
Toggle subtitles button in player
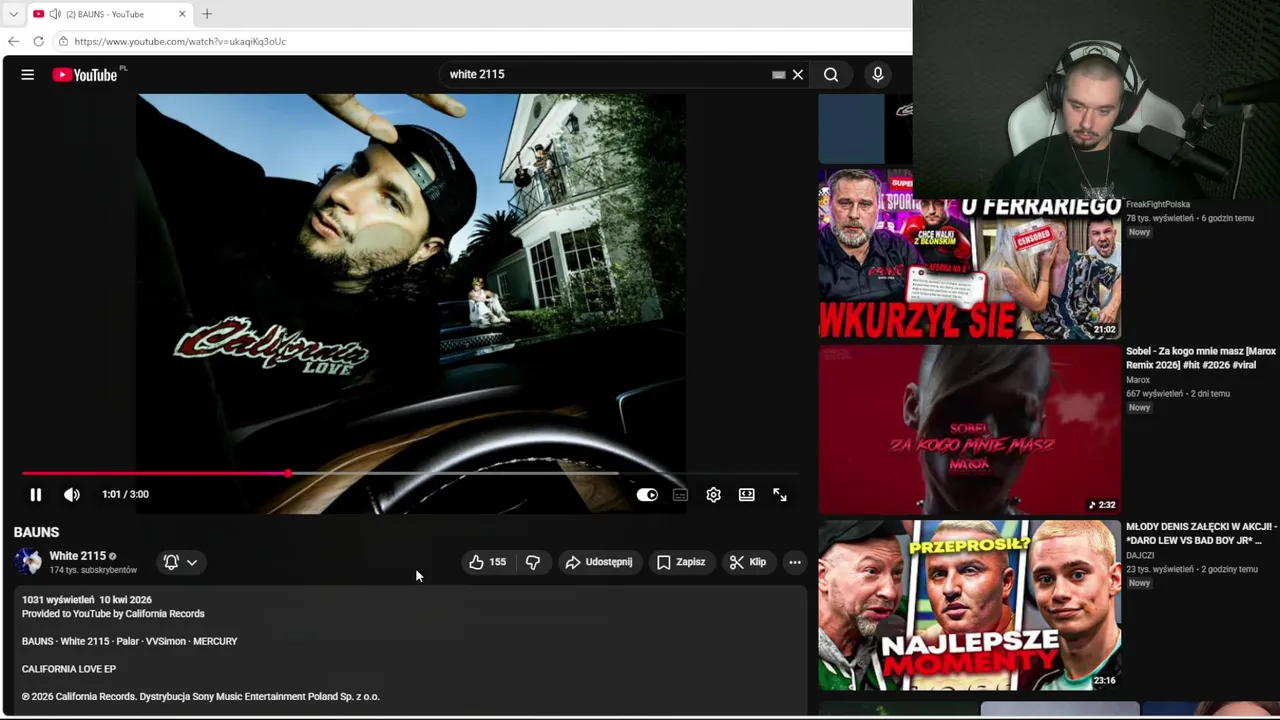click(680, 494)
